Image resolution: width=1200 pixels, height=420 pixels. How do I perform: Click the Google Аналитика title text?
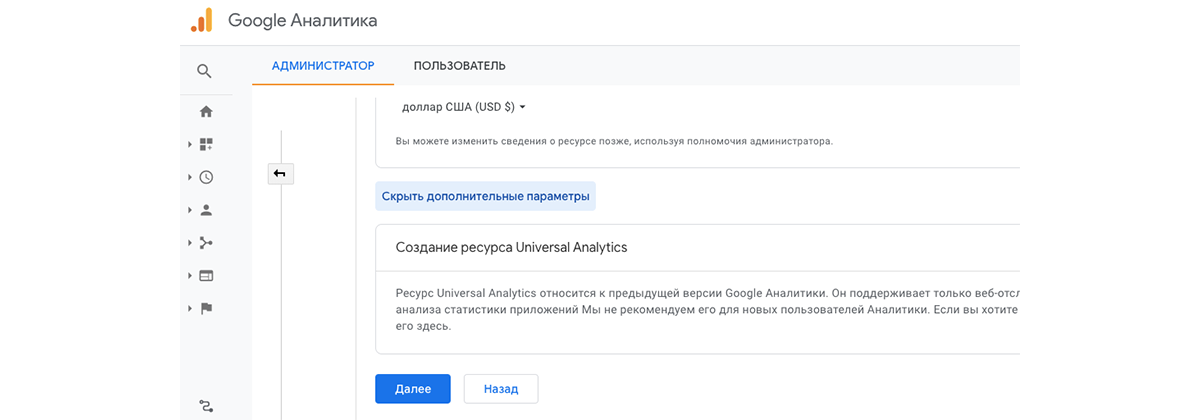pos(303,20)
